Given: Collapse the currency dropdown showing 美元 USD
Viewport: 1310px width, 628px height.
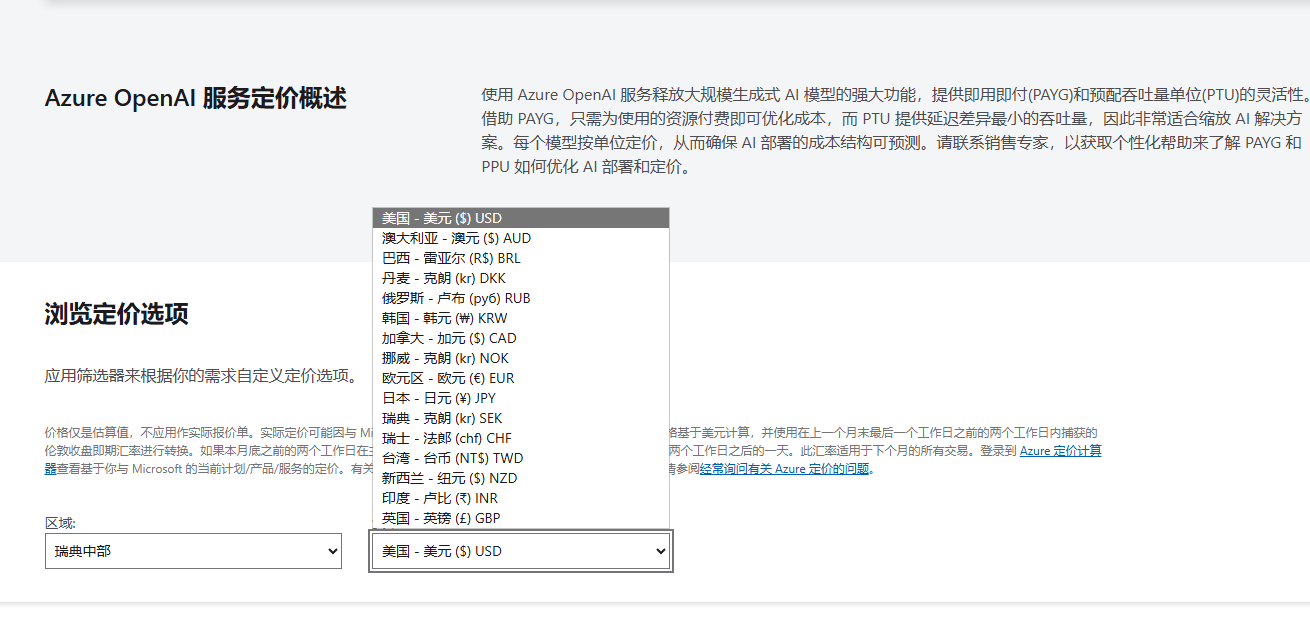Looking at the screenshot, I should pyautogui.click(x=521, y=551).
